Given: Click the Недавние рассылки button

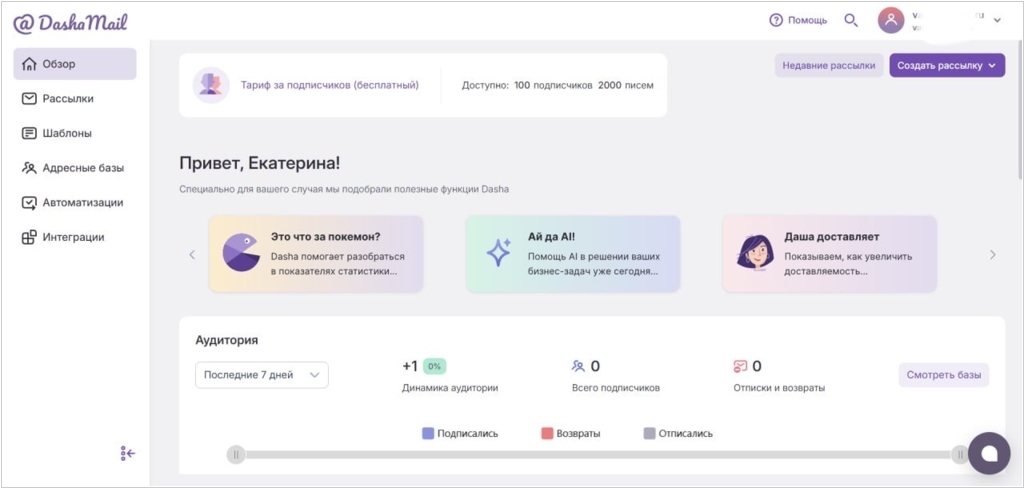Looking at the screenshot, I should click(829, 66).
